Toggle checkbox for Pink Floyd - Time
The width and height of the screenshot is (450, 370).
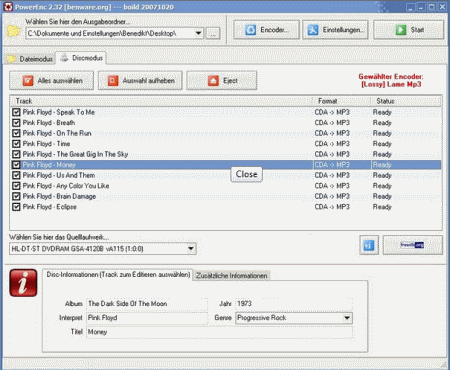(16, 144)
